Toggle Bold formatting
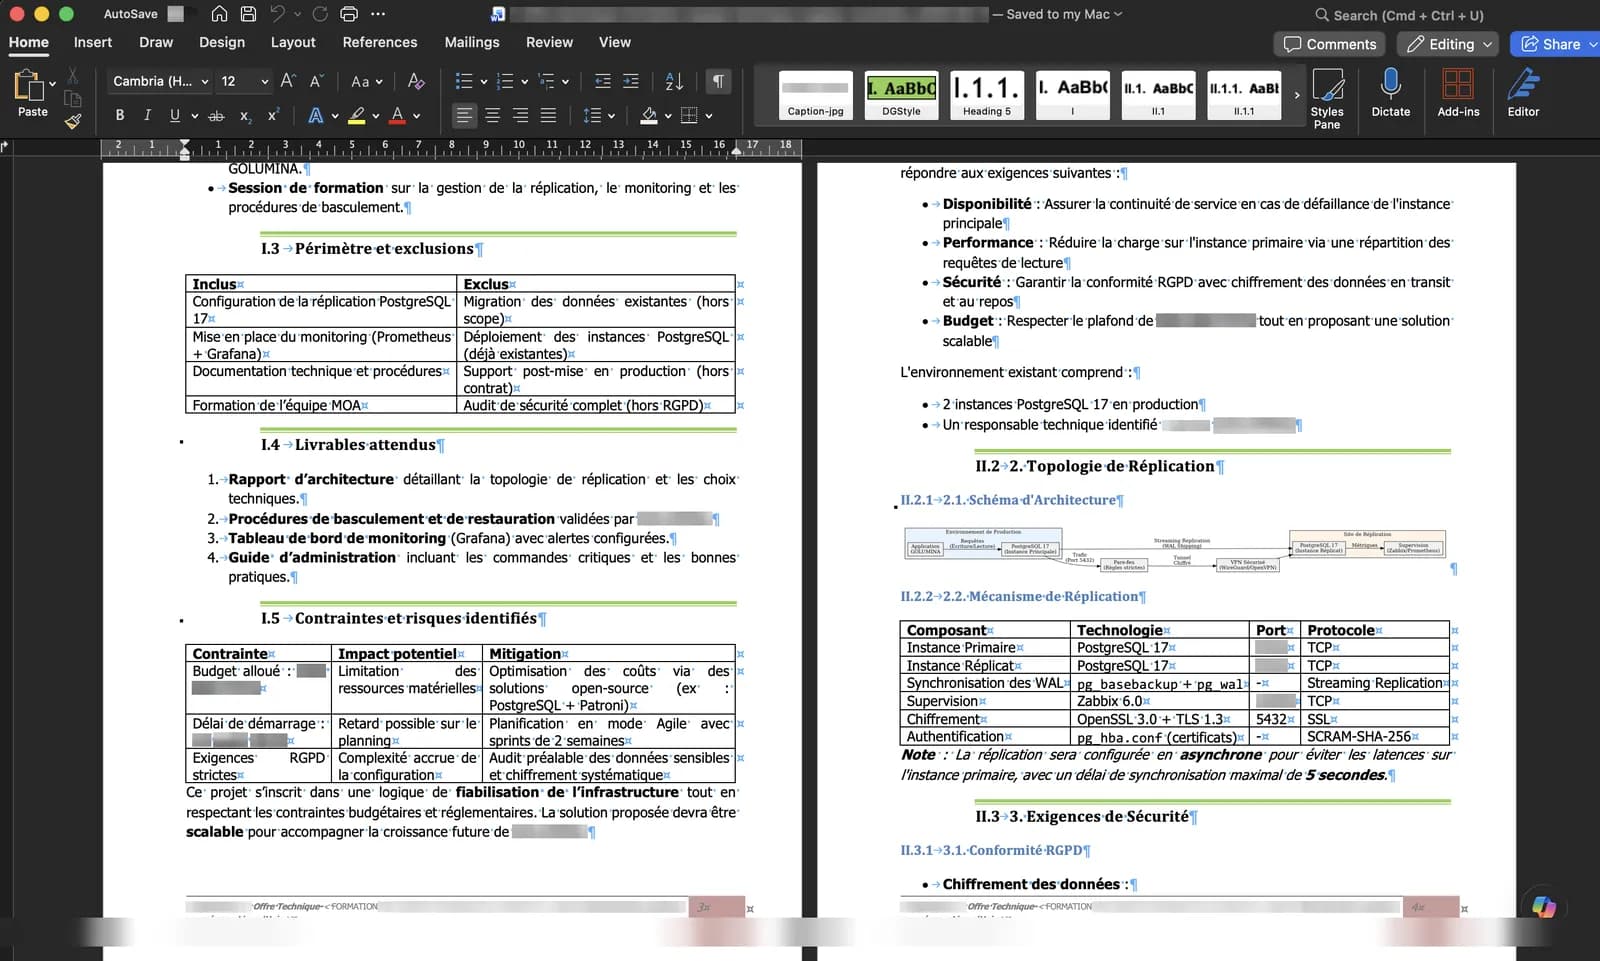Screen dimensions: 1600x961 point(120,116)
